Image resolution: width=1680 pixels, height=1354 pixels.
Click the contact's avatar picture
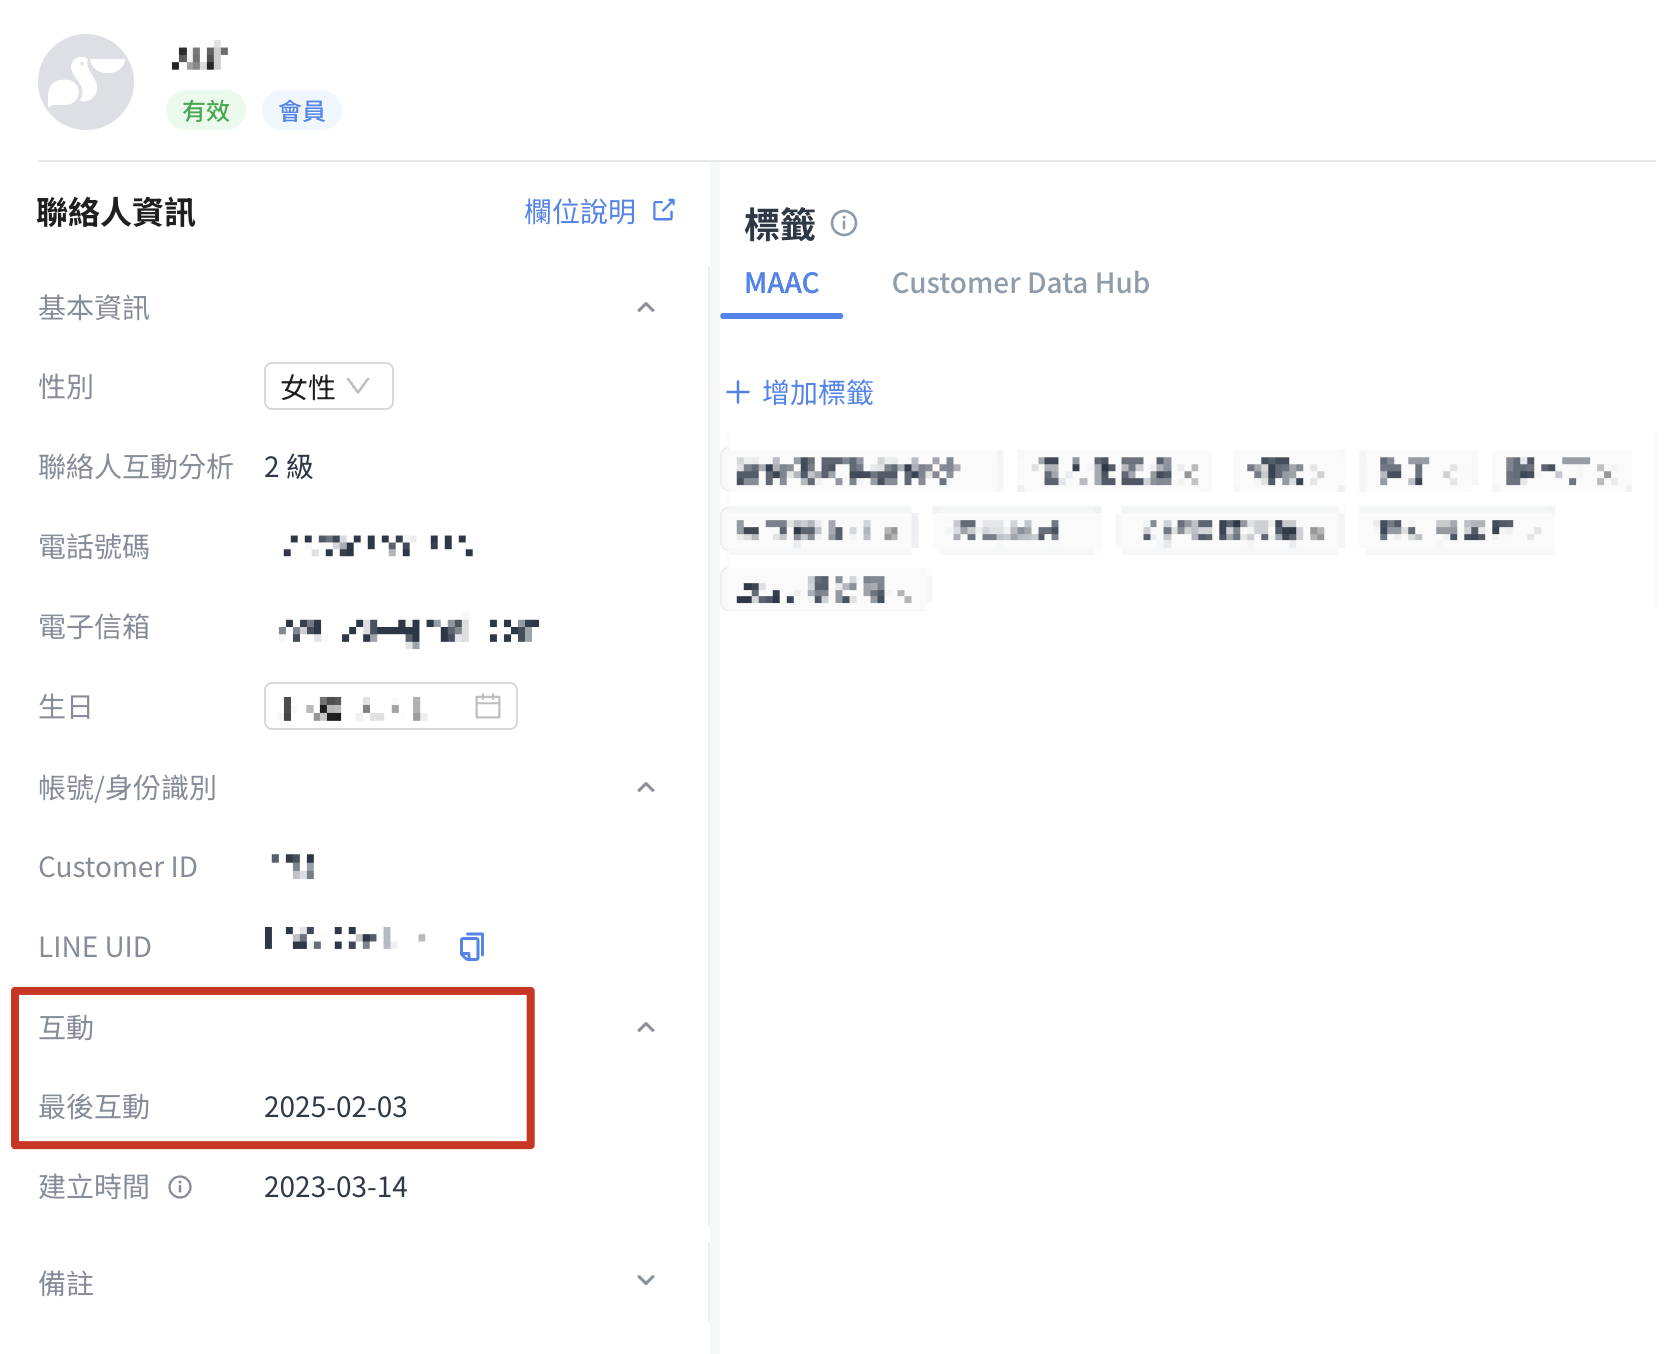pos(86,82)
